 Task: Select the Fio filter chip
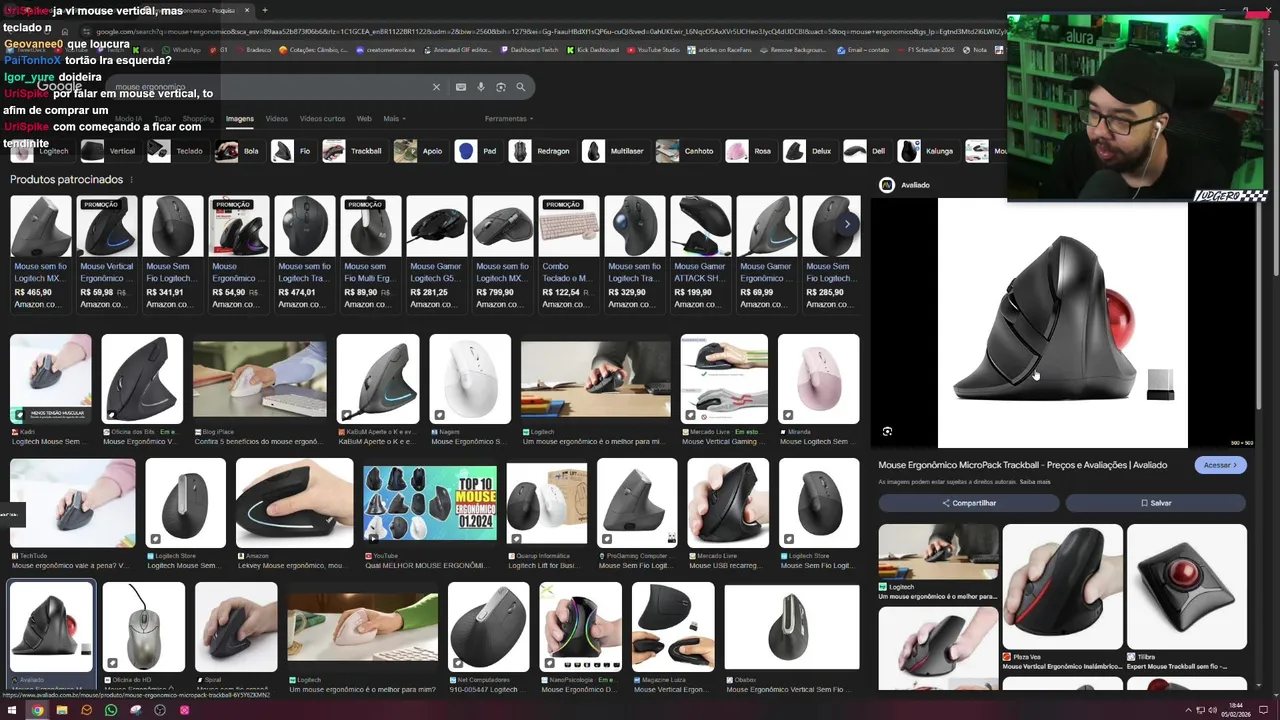(292, 151)
